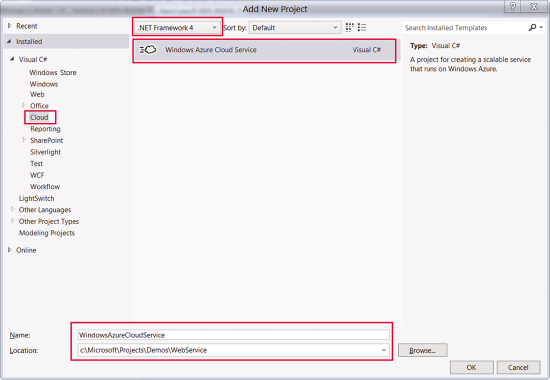Select the LightSwitch category
Viewport: 550px width, 380px height.
36,198
